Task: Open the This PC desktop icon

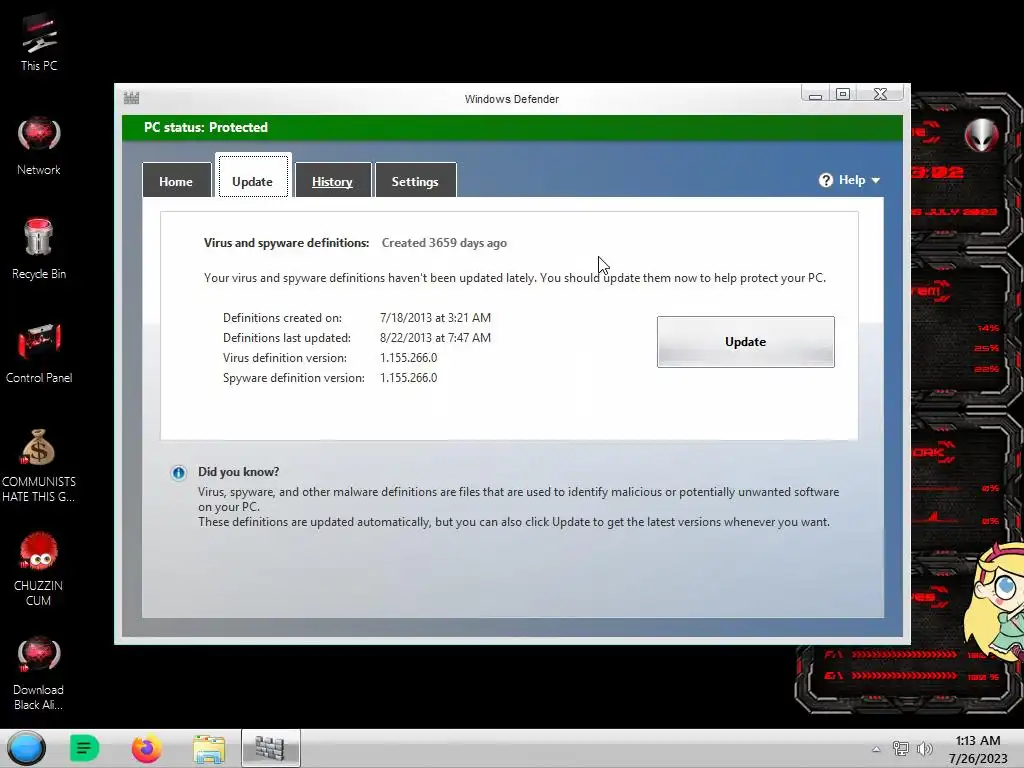Action: click(x=39, y=42)
